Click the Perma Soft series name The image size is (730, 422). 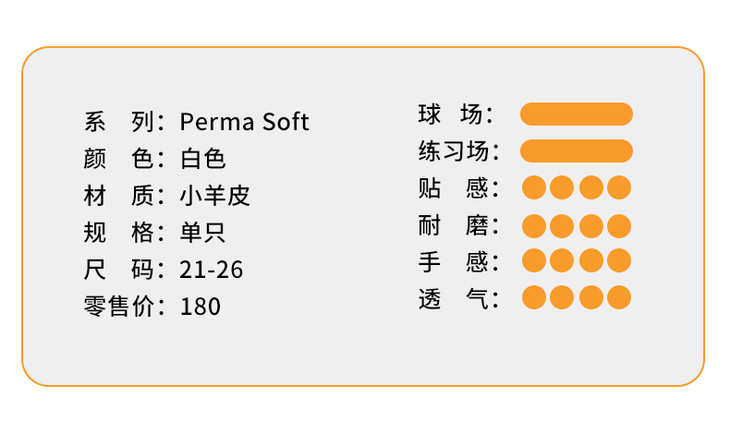tap(244, 122)
